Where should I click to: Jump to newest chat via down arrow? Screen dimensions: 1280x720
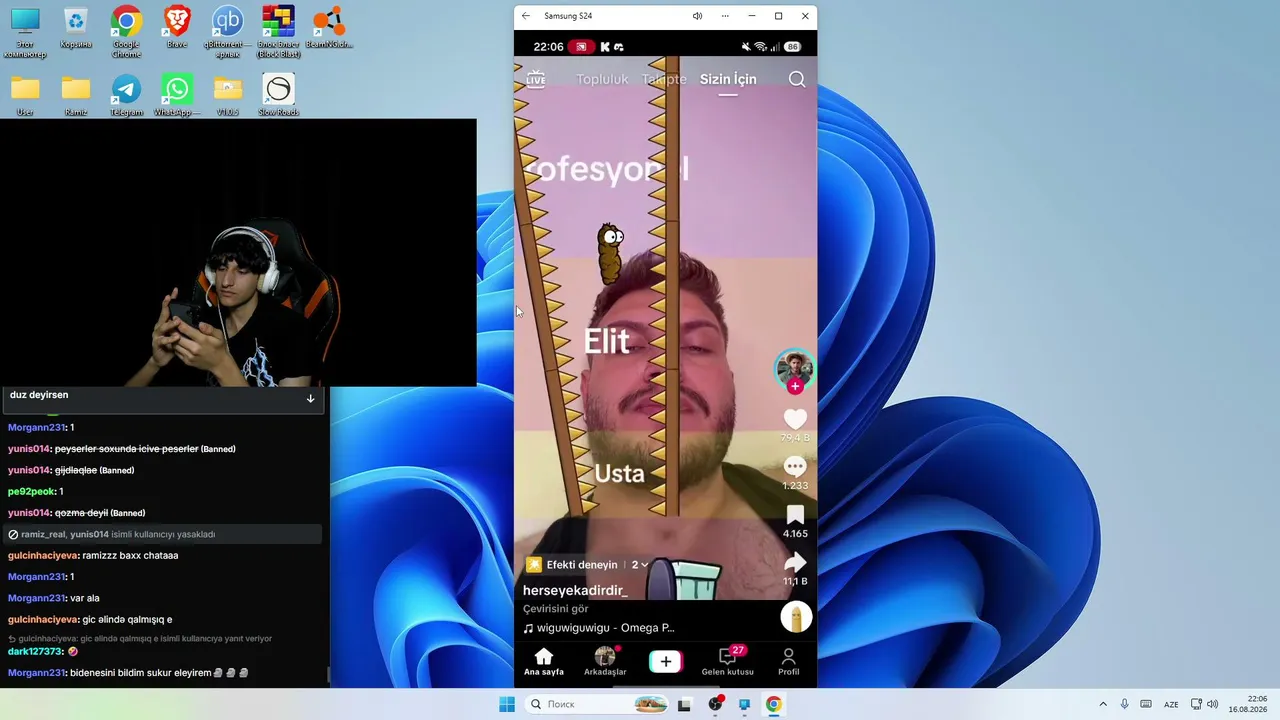click(x=310, y=398)
